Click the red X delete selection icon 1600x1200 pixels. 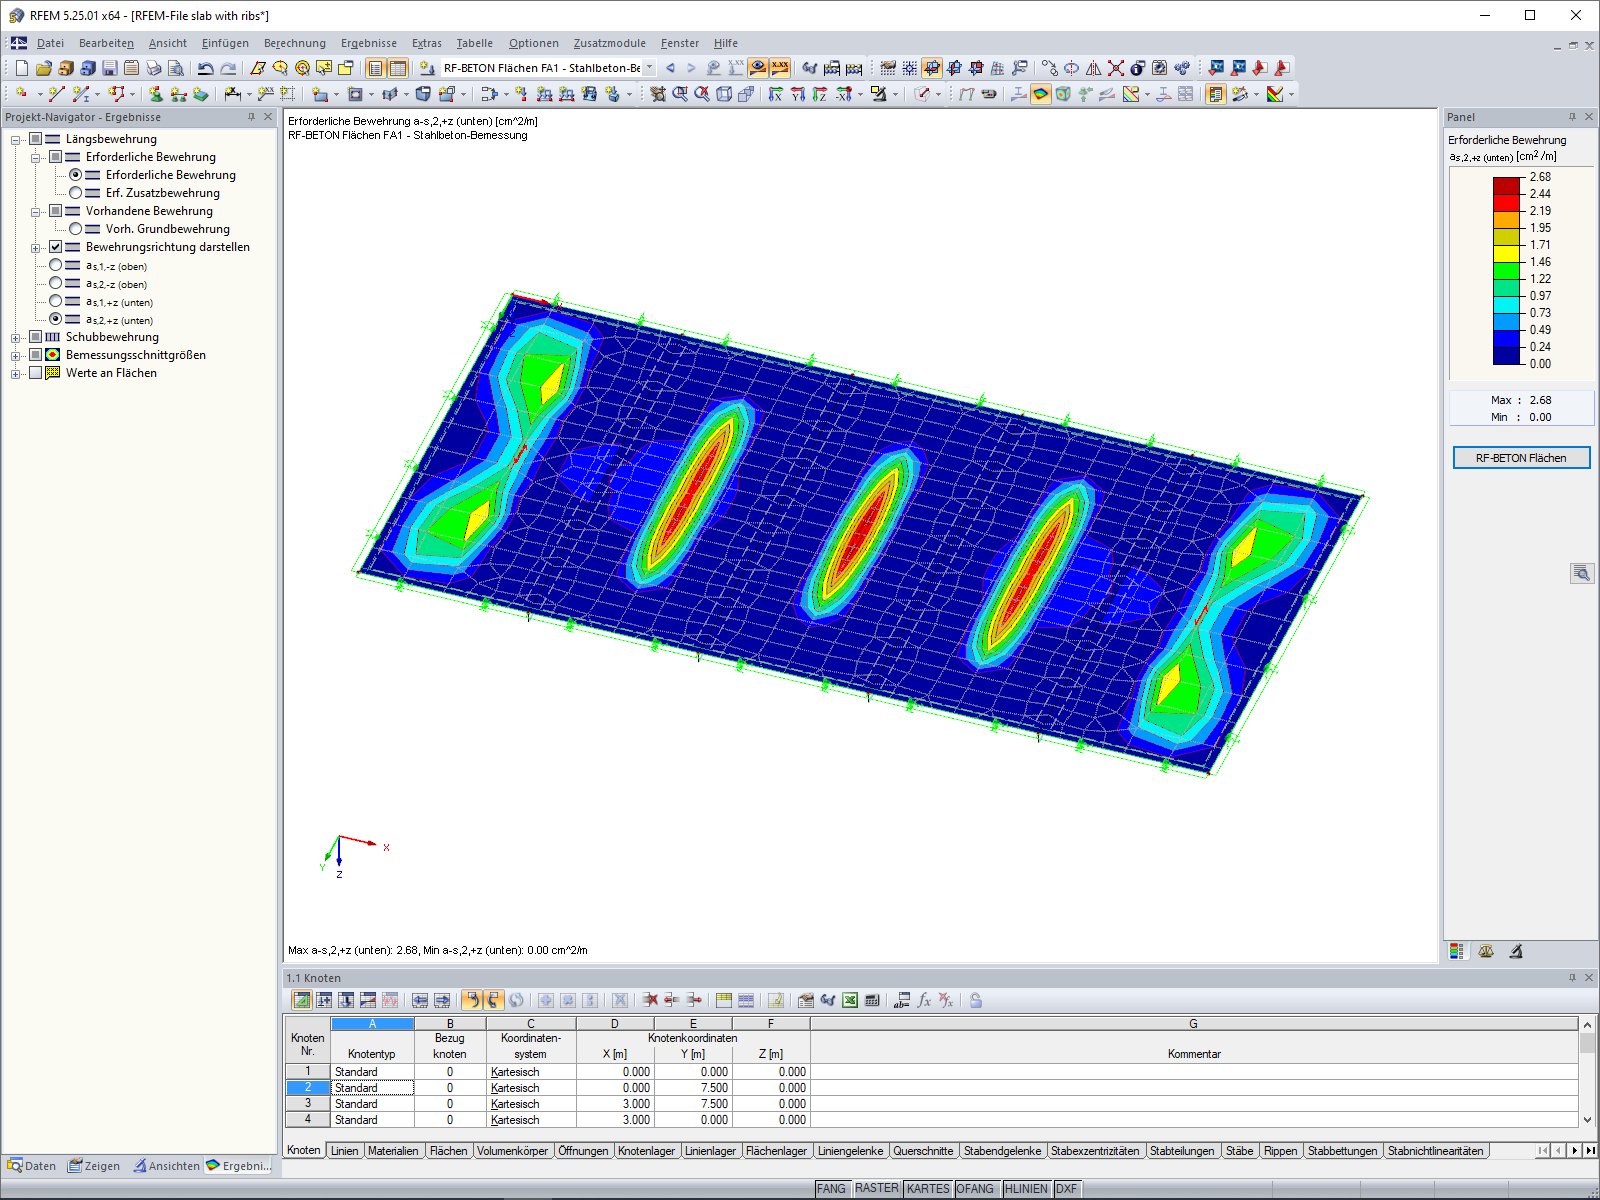(x=1116, y=68)
